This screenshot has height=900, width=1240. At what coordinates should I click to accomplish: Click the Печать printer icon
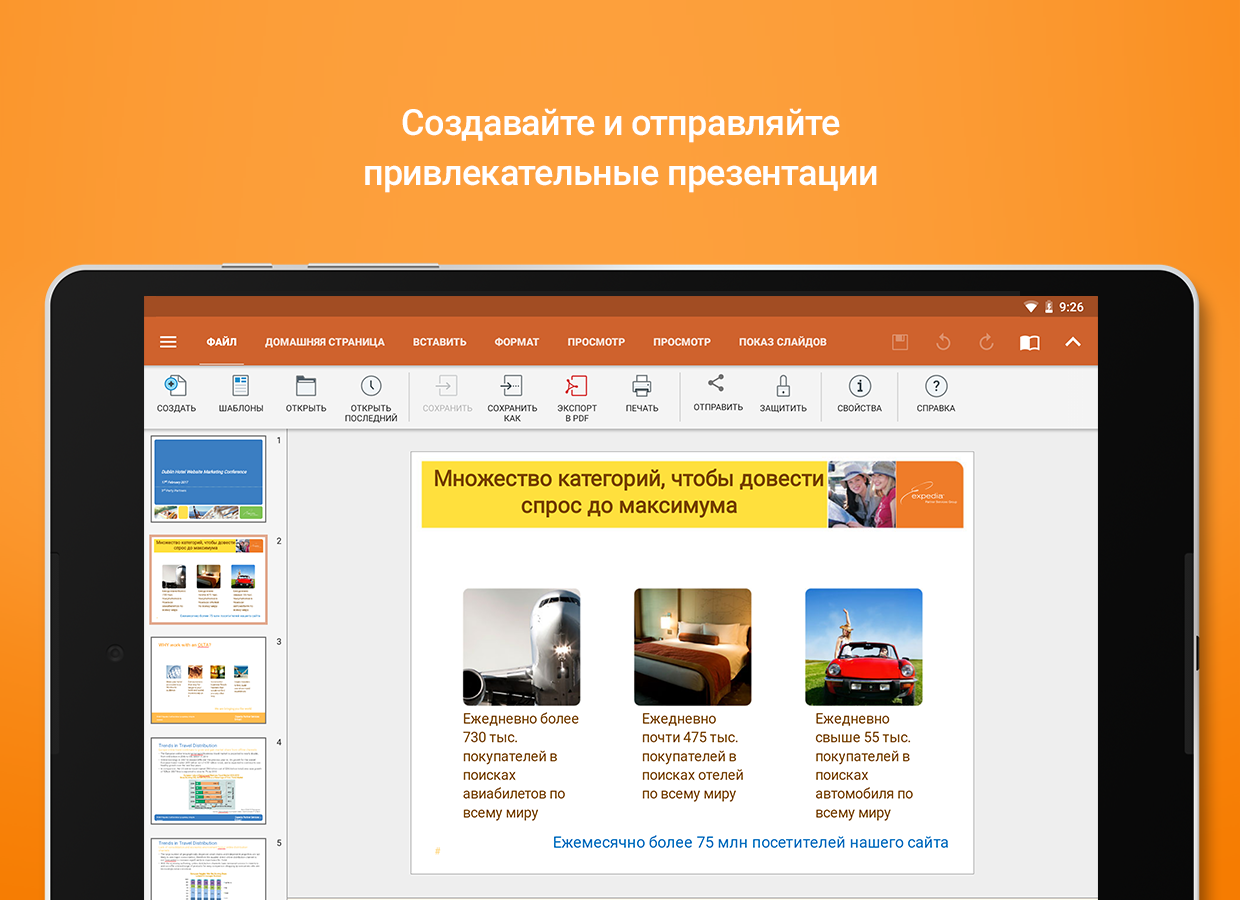[642, 386]
